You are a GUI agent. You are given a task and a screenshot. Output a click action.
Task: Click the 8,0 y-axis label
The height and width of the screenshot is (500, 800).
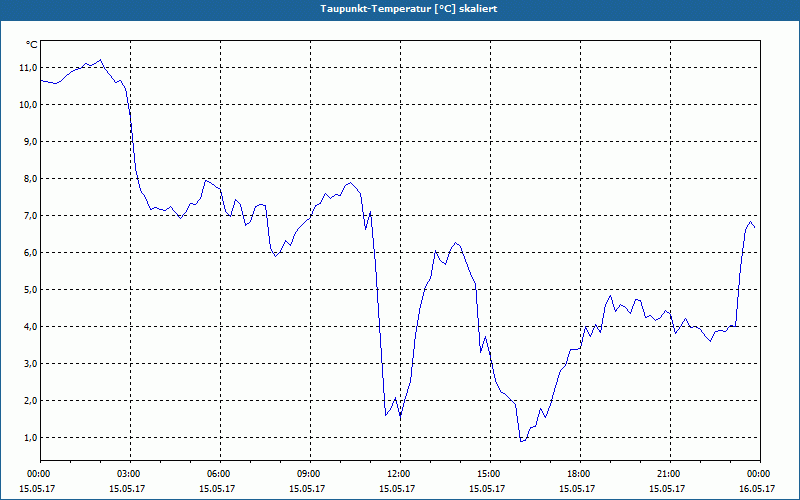click(x=30, y=179)
